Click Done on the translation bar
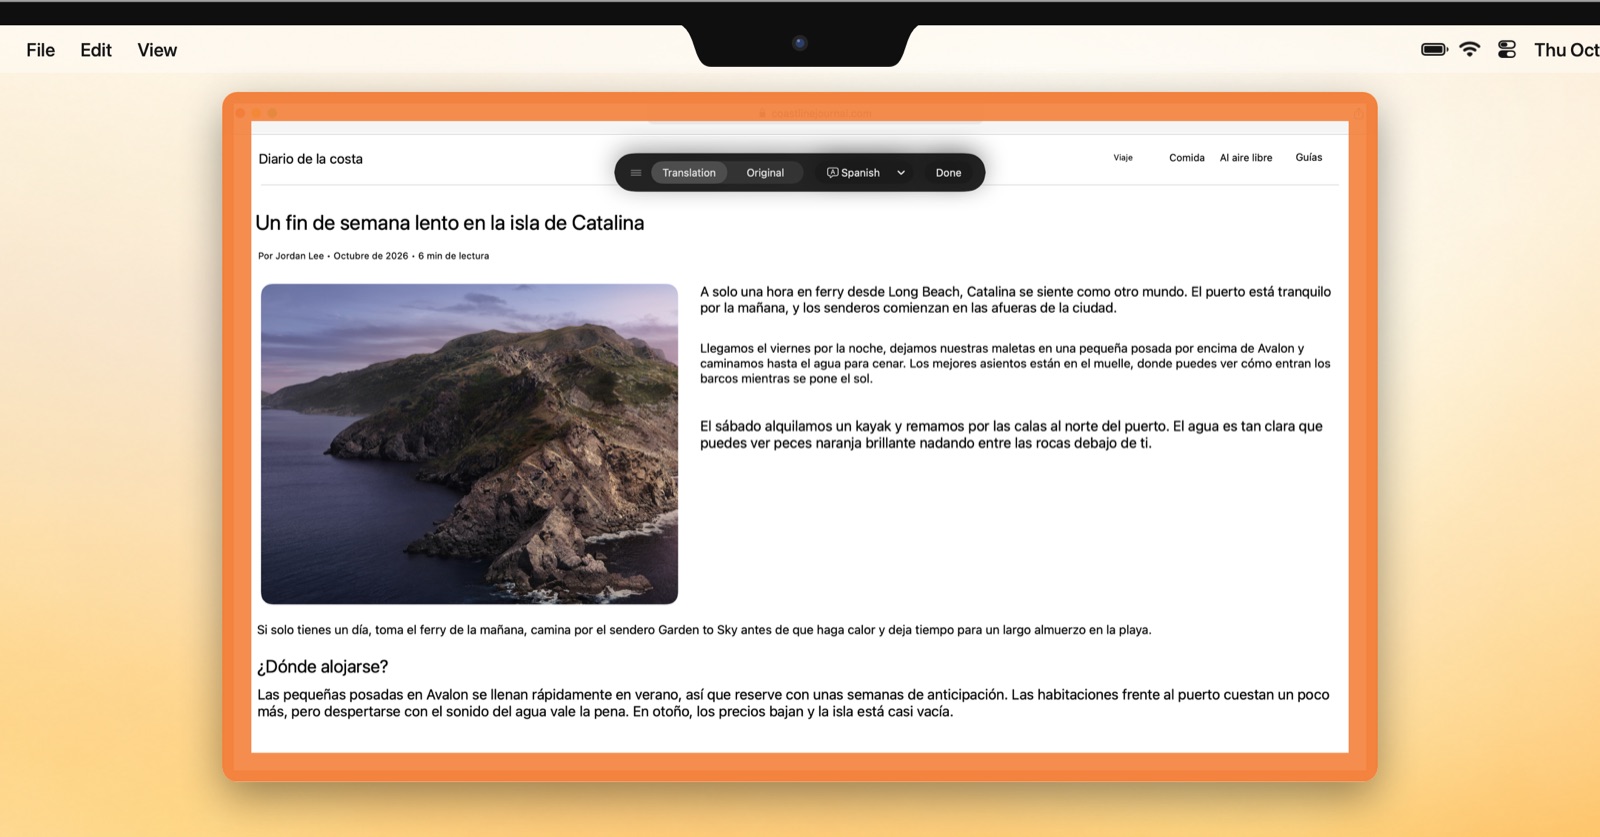1600x837 pixels. 948,173
